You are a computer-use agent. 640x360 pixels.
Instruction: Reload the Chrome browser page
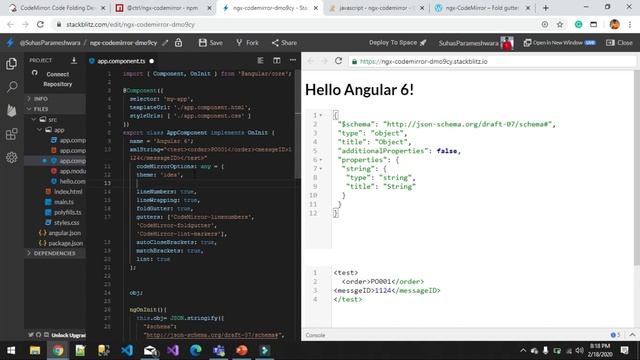40,24
